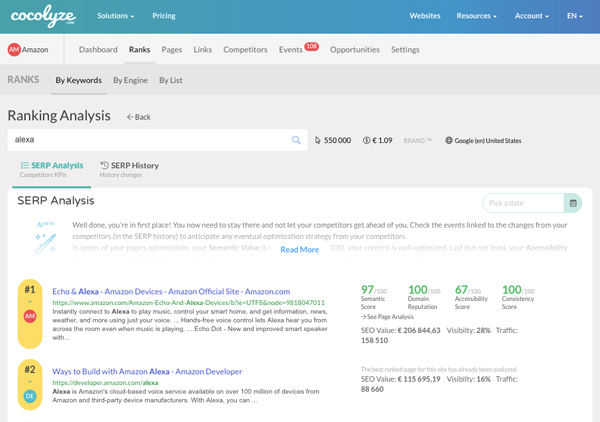Viewport: 600px width, 422px height.
Task: Select the Ranks tab
Action: tap(139, 50)
